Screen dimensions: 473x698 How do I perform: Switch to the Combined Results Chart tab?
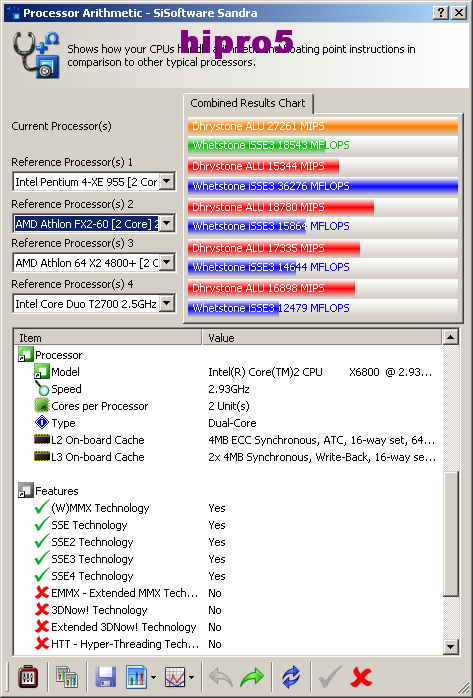tap(248, 103)
